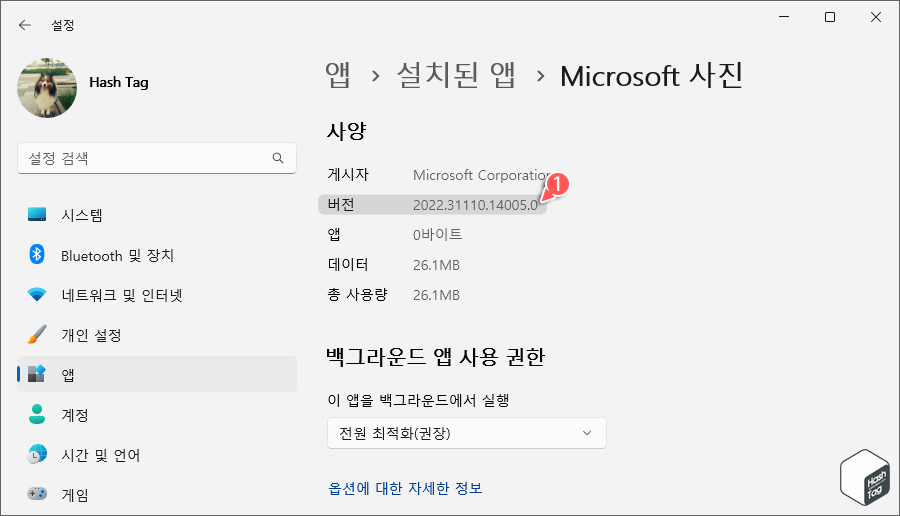Open the 전원 최적화(권장) dropdown
Image resolution: width=900 pixels, height=516 pixels.
point(467,433)
